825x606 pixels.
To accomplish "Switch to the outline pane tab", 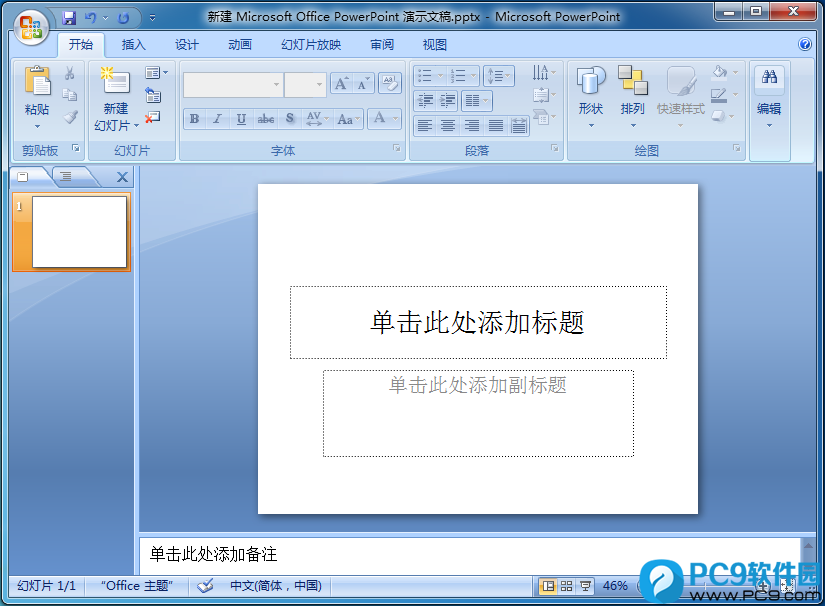I will [66, 176].
